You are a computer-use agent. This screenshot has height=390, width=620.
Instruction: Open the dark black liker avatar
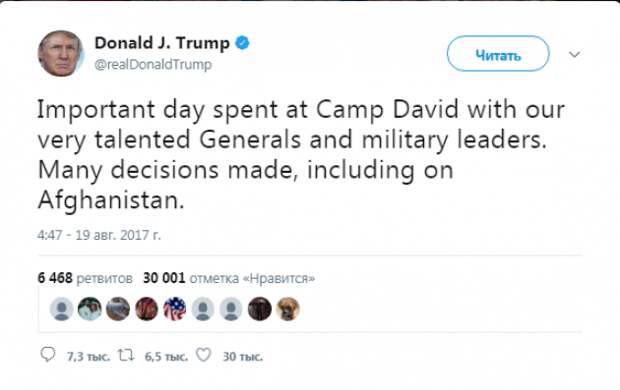pyautogui.click(x=260, y=309)
